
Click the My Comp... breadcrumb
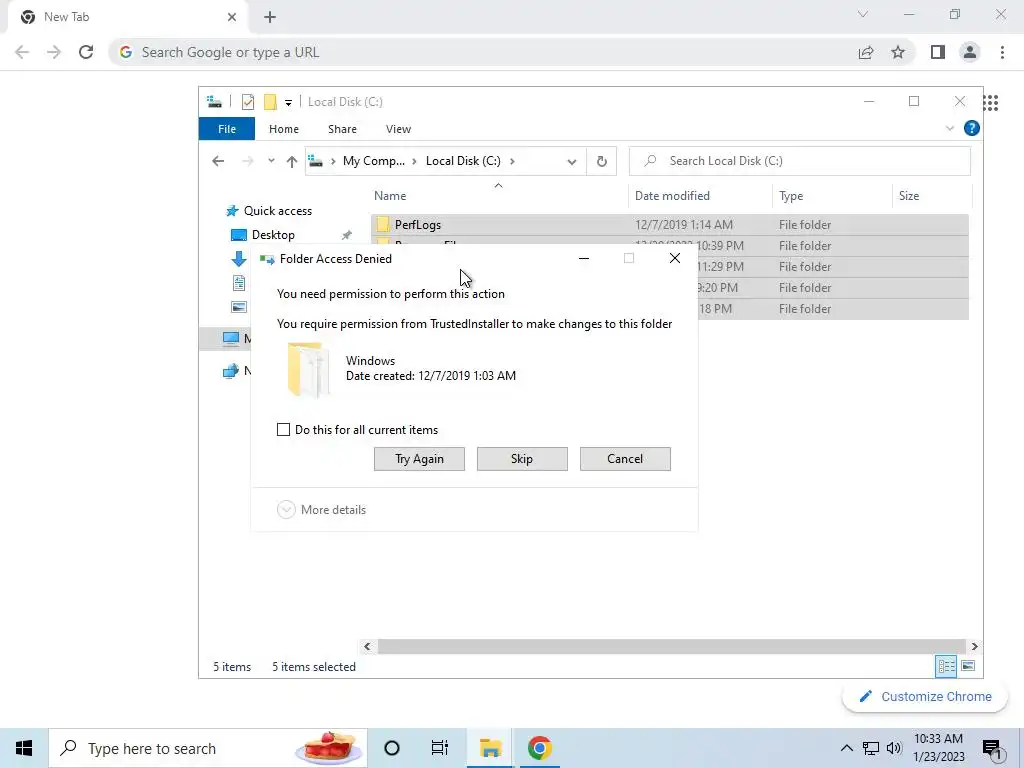coord(374,161)
